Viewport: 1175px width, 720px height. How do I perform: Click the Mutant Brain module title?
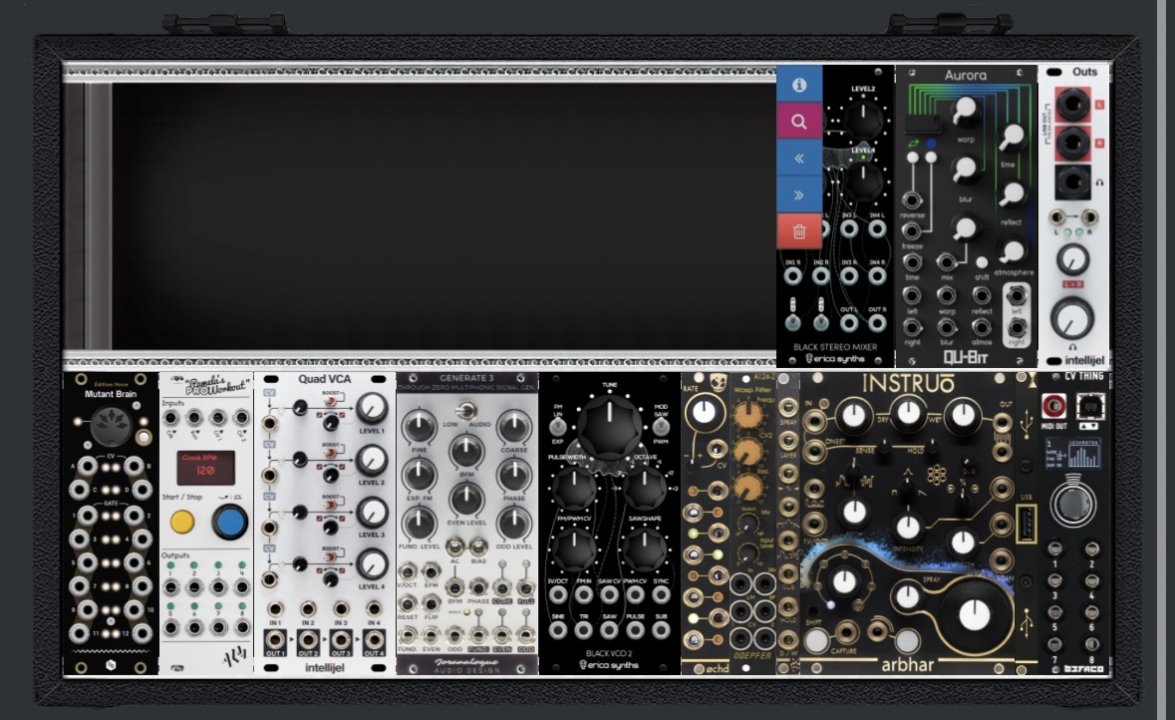click(110, 394)
